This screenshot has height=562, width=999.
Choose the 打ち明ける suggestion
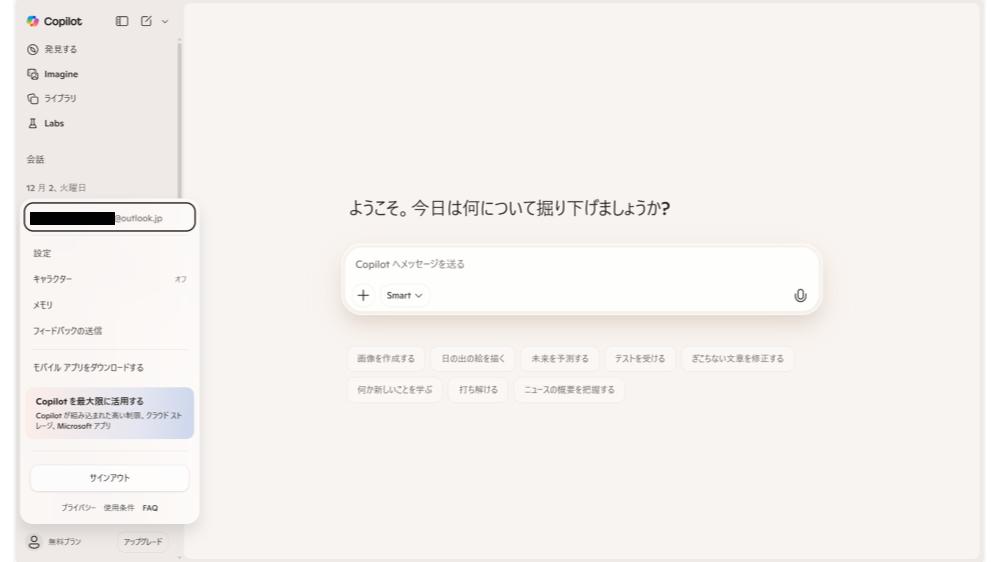478,389
